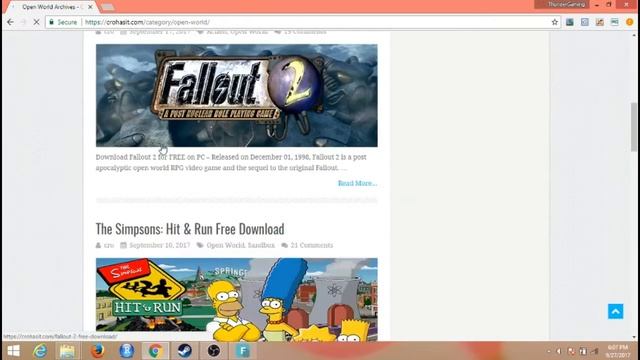The width and height of the screenshot is (640, 360).
Task: Click the orange extension icon at toolbar end
Action: point(629,22)
